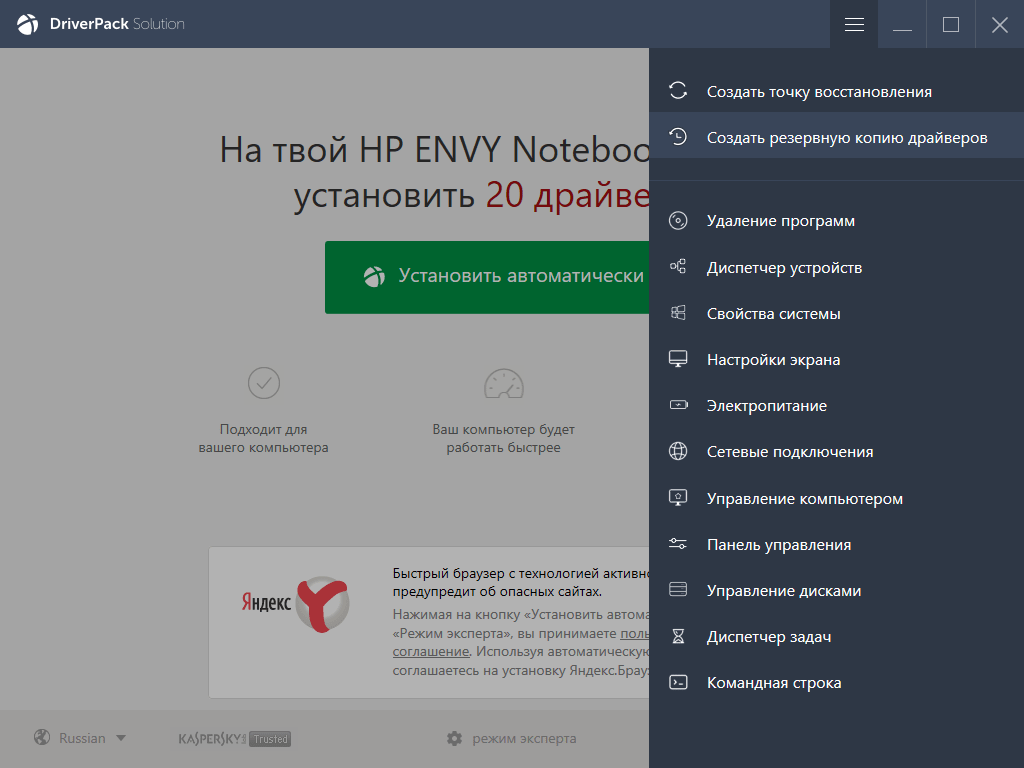
Task: Click the hamburger menu icon
Action: point(854,24)
